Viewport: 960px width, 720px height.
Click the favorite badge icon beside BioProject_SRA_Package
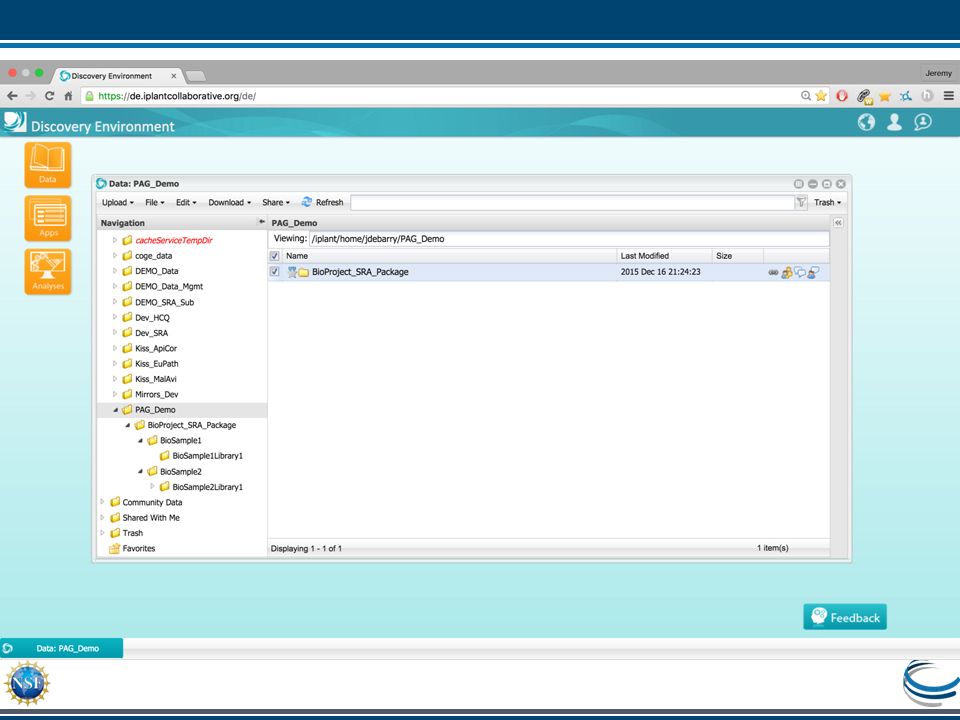click(292, 272)
